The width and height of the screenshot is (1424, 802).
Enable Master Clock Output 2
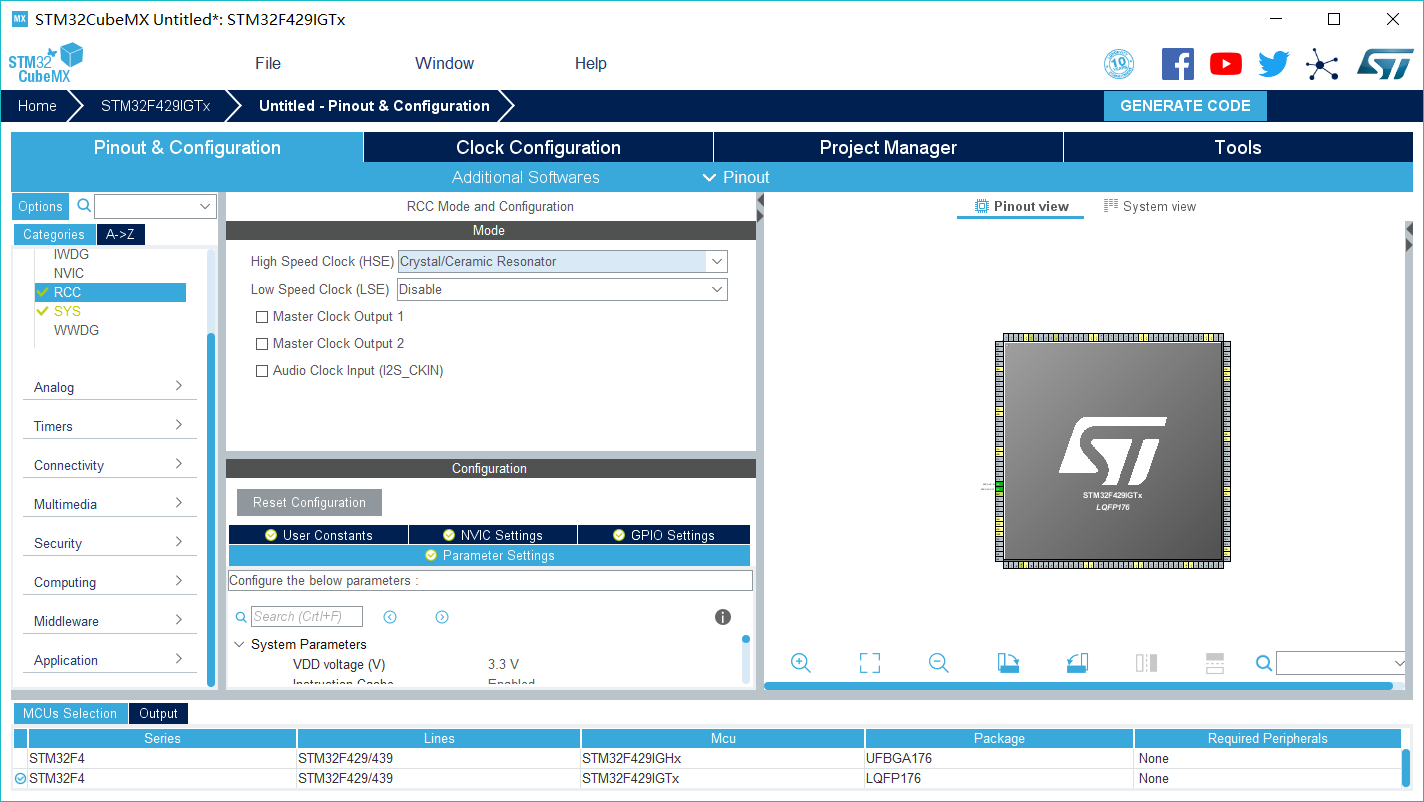point(262,343)
